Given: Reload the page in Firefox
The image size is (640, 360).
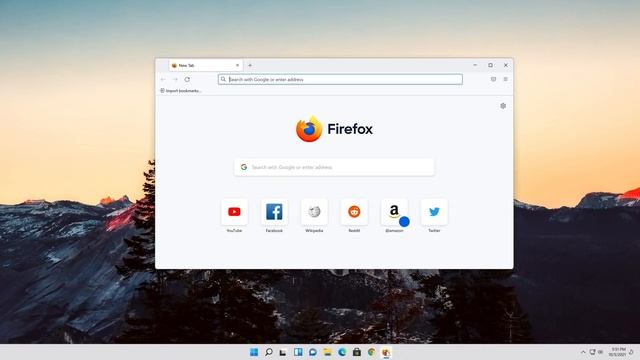Looking at the screenshot, I should (187, 79).
